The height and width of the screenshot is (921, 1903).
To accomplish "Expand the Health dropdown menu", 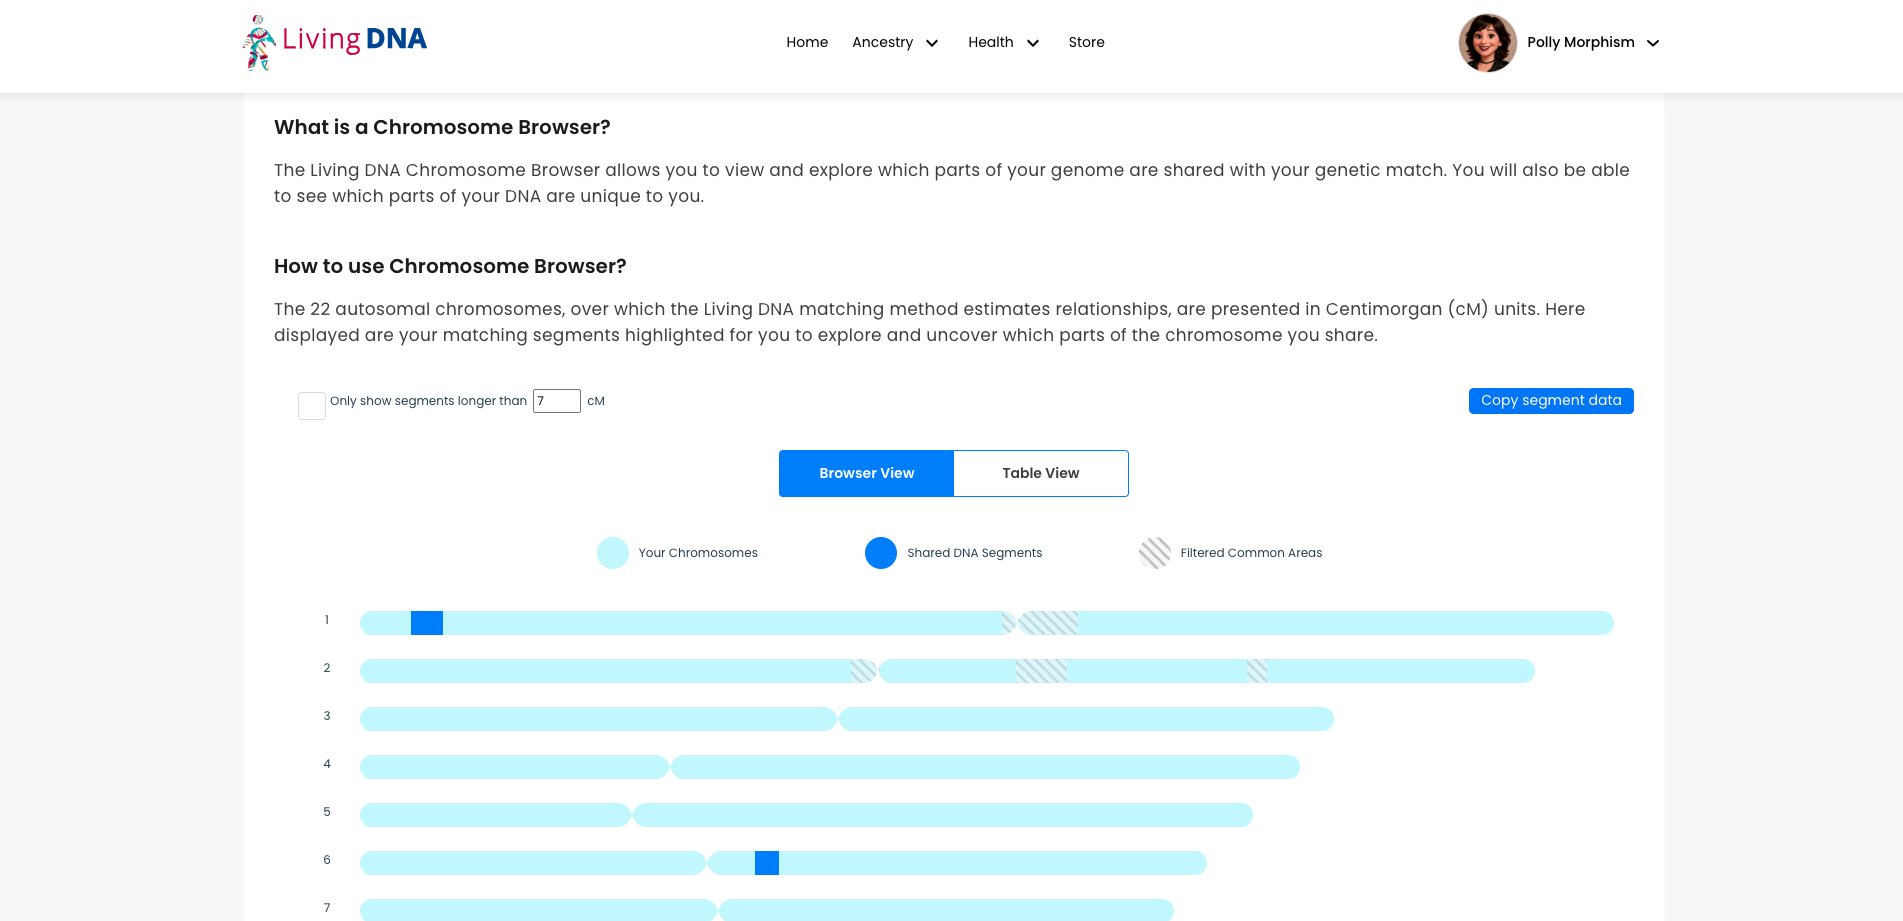I will [x=1004, y=42].
